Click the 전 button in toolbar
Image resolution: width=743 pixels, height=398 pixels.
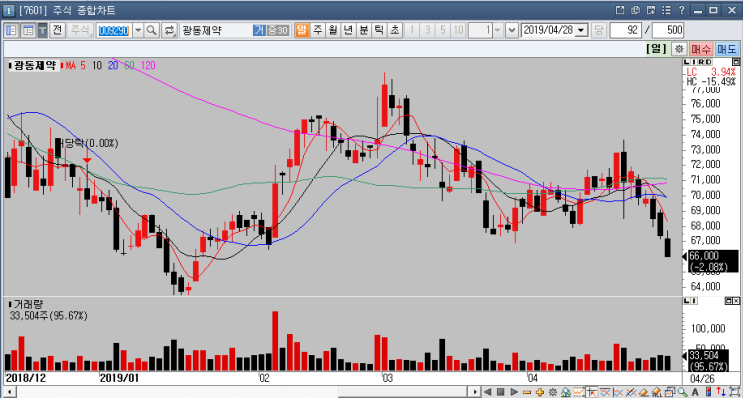(57, 31)
